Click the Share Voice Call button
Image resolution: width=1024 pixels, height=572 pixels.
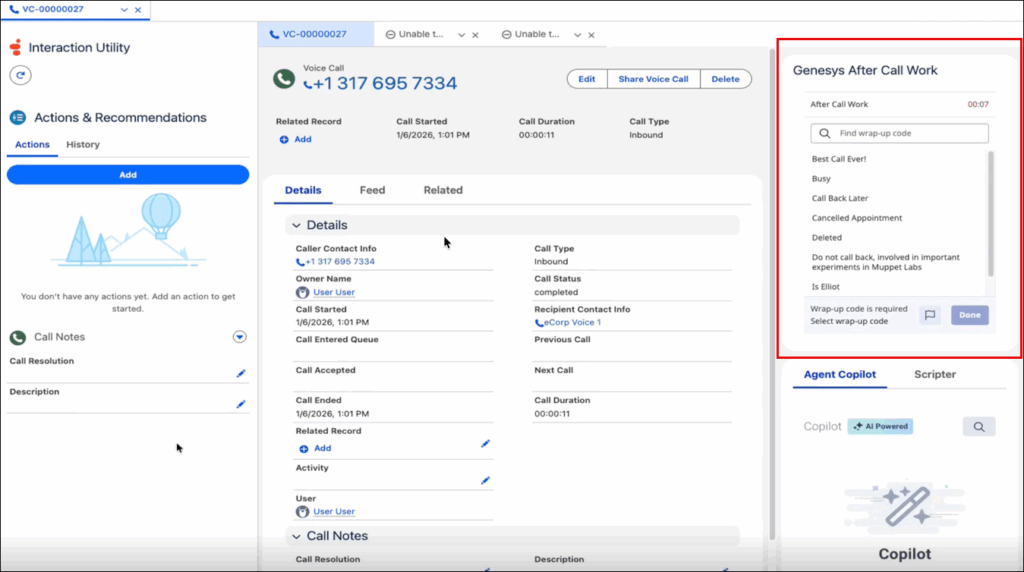pos(653,79)
